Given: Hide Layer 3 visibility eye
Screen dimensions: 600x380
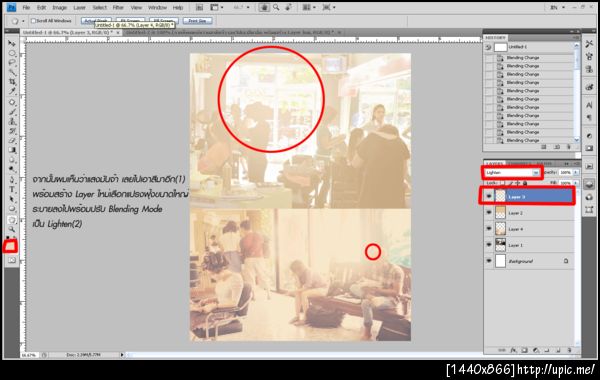Looking at the screenshot, I should coord(489,196).
